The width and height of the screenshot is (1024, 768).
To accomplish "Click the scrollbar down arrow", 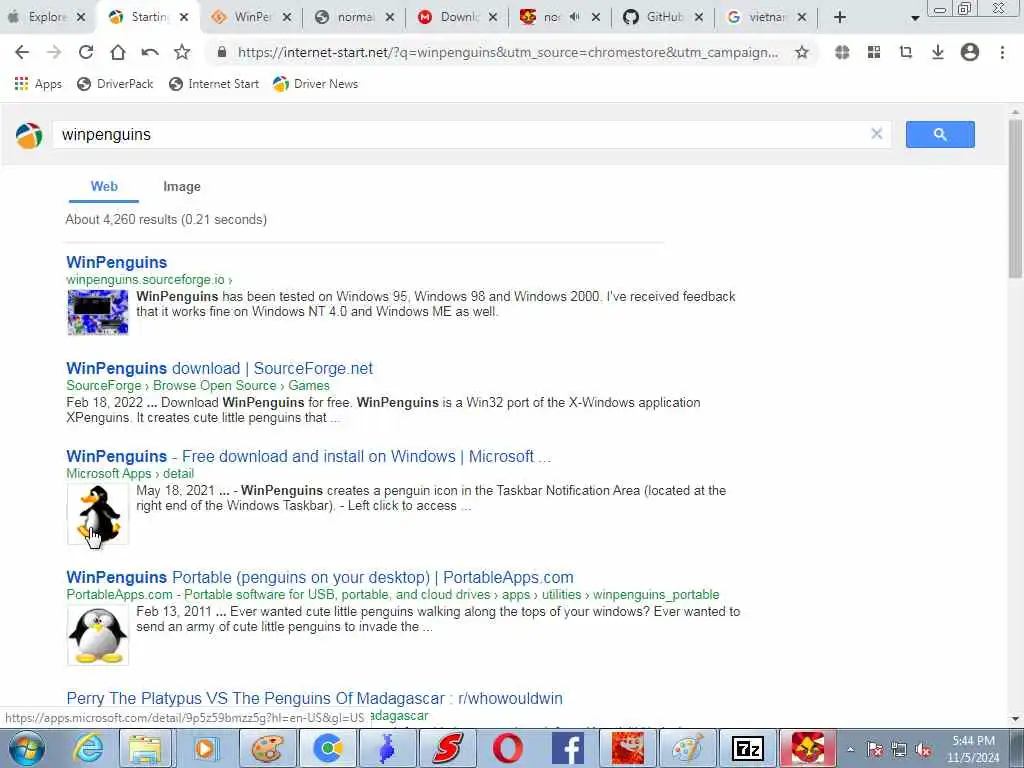I will pos(1015,718).
